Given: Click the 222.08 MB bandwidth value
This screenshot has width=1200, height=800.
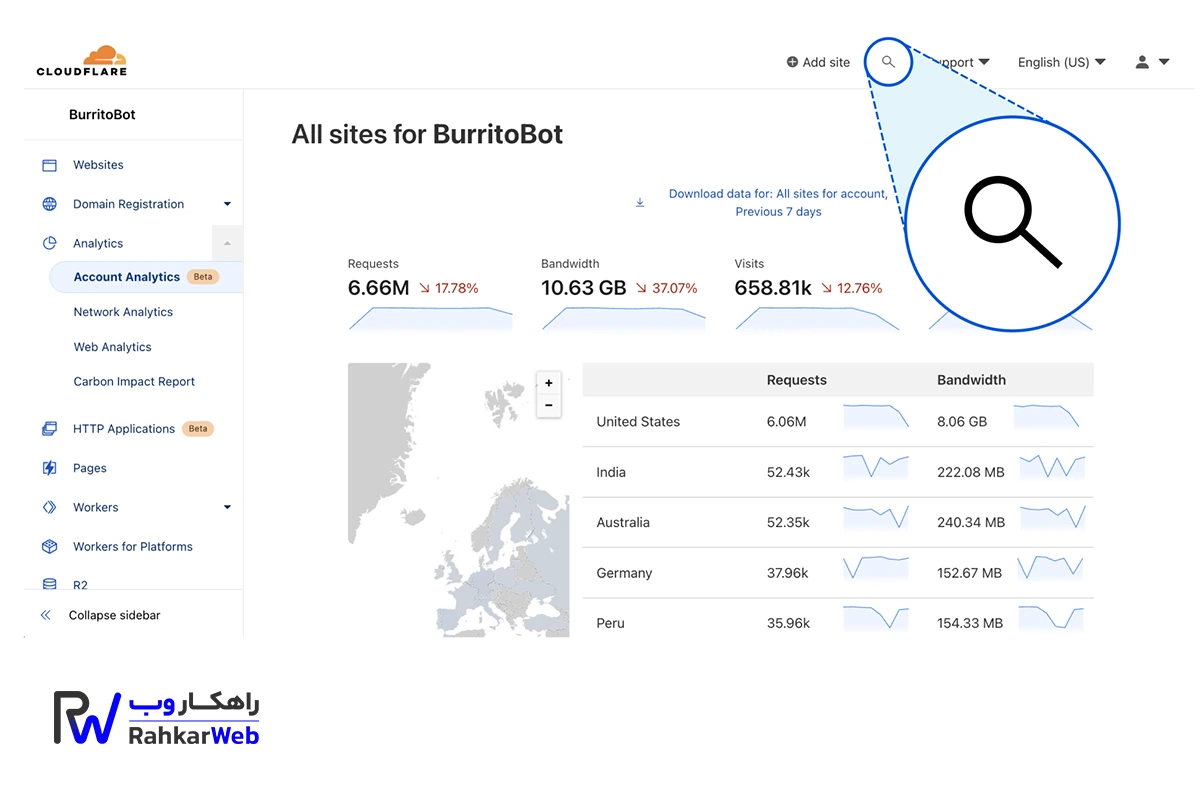Looking at the screenshot, I should (971, 472).
